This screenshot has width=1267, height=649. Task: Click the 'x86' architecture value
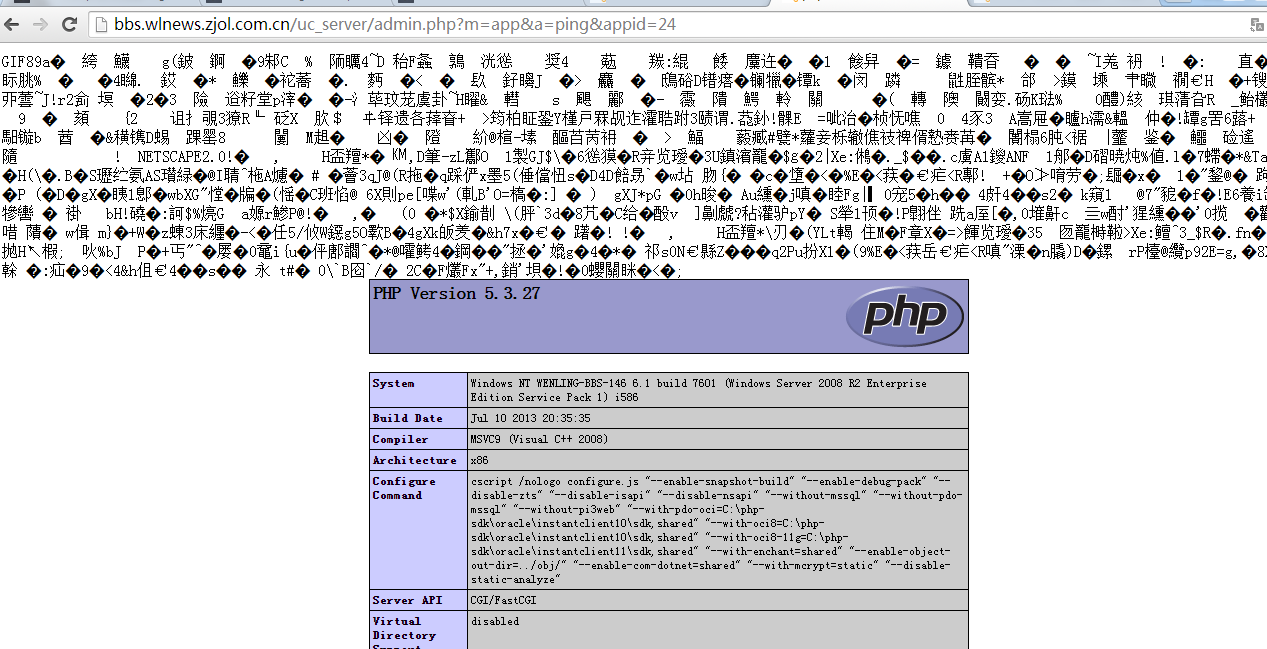[x=479, y=460]
